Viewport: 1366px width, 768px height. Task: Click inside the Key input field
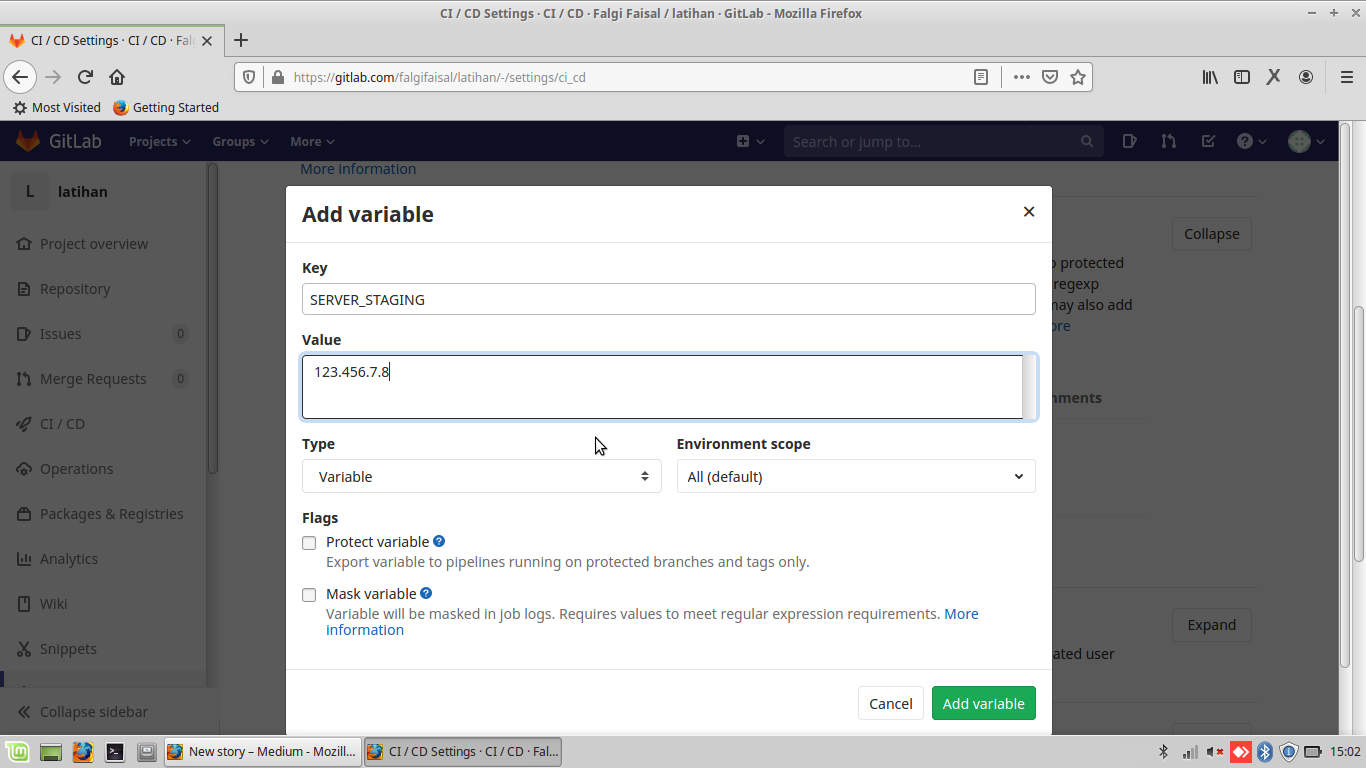[667, 299]
